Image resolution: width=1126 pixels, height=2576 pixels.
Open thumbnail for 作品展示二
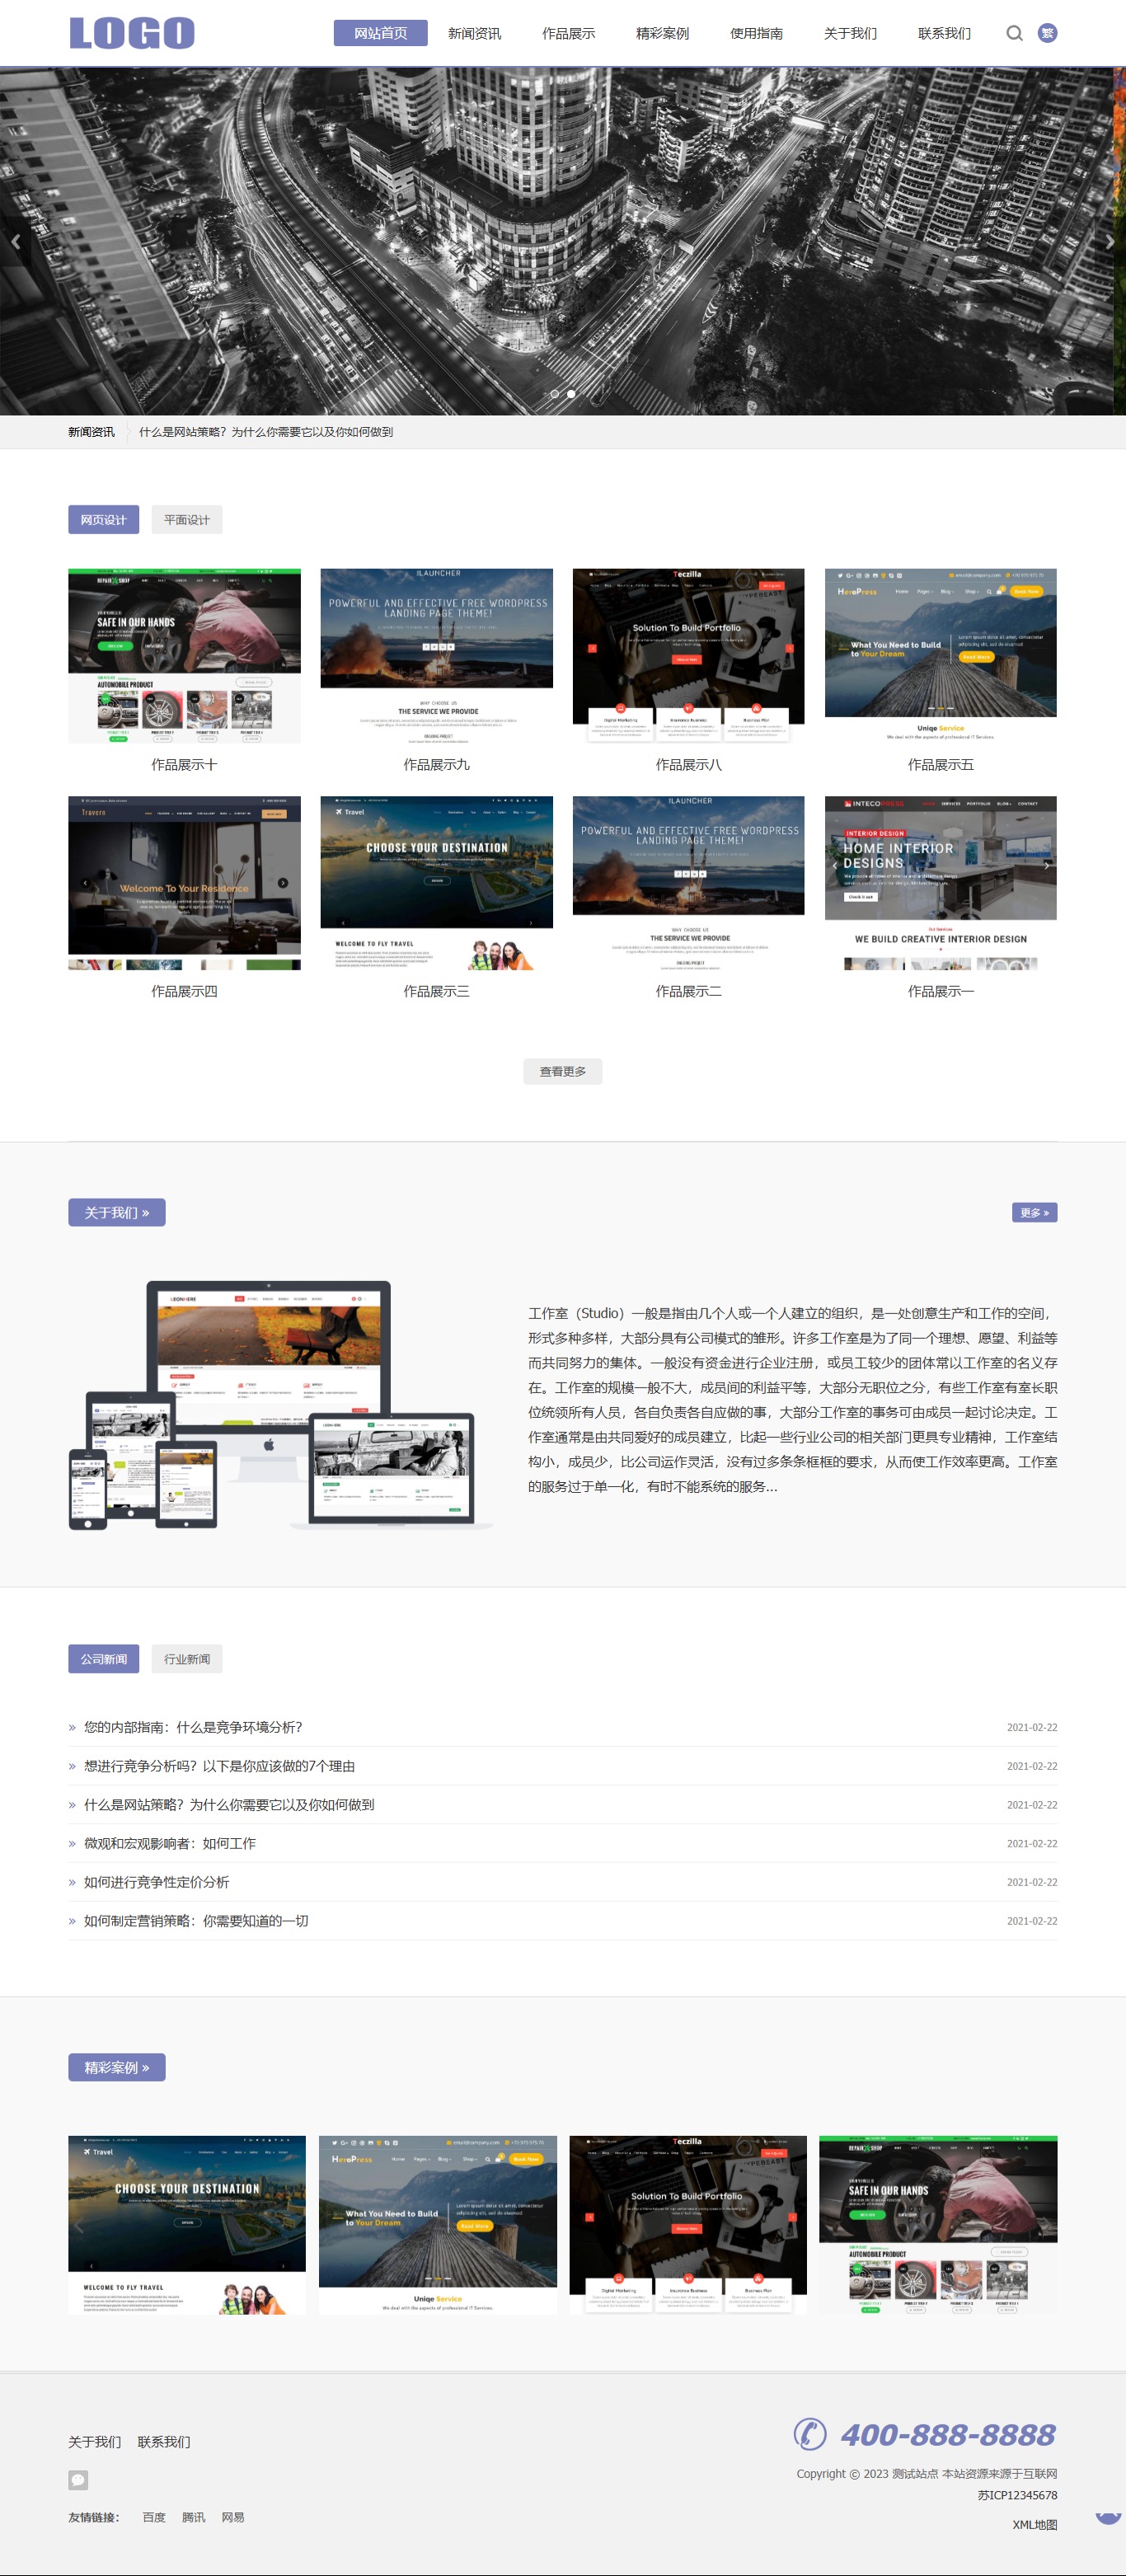pyautogui.click(x=688, y=883)
